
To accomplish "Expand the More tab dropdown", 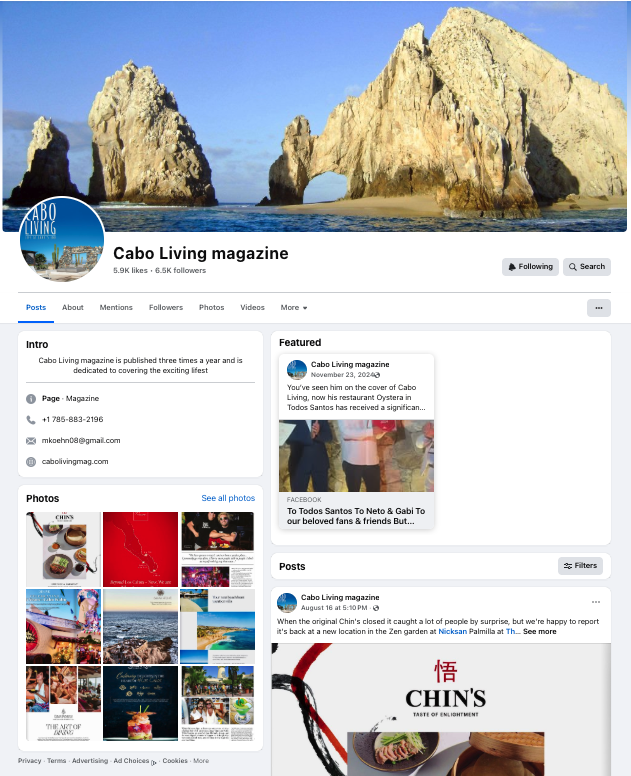I will point(294,308).
